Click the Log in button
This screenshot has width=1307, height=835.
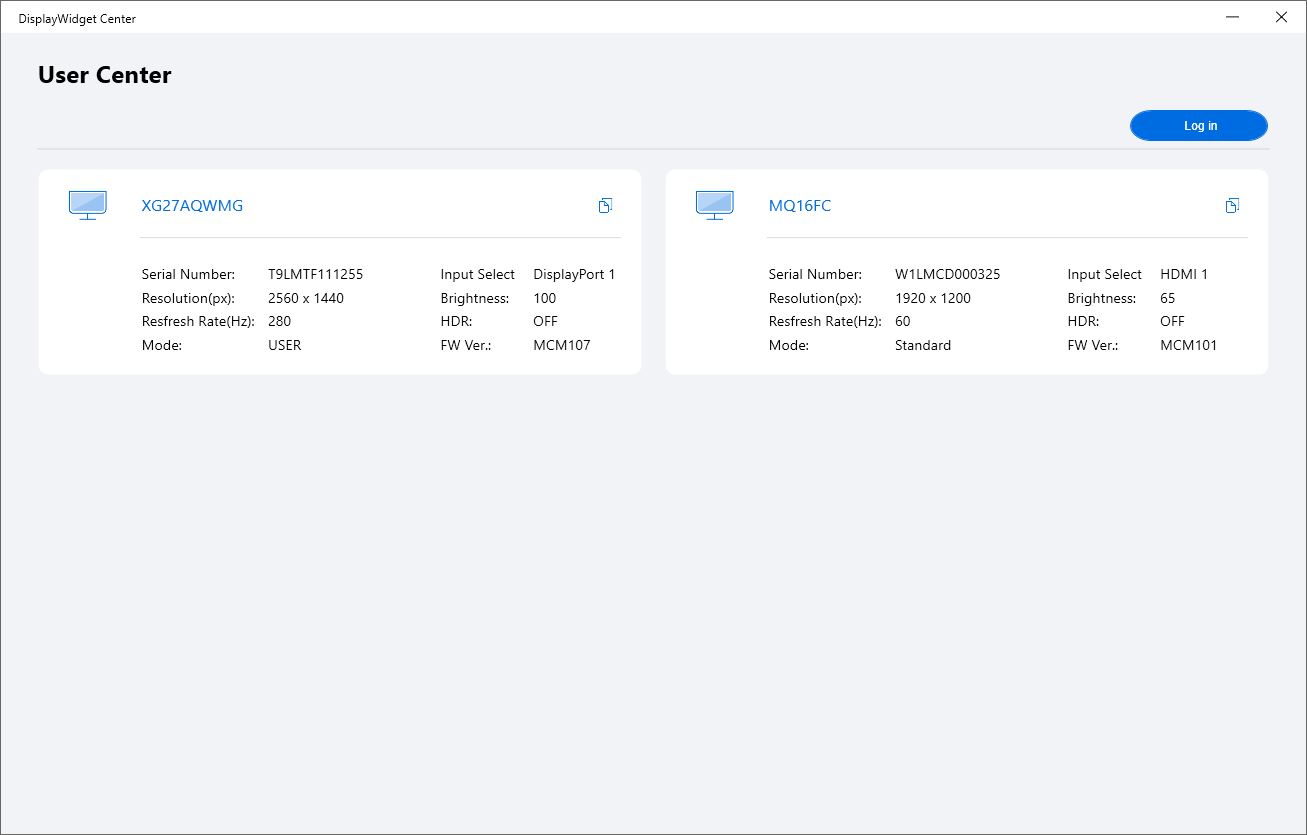[x=1199, y=126]
